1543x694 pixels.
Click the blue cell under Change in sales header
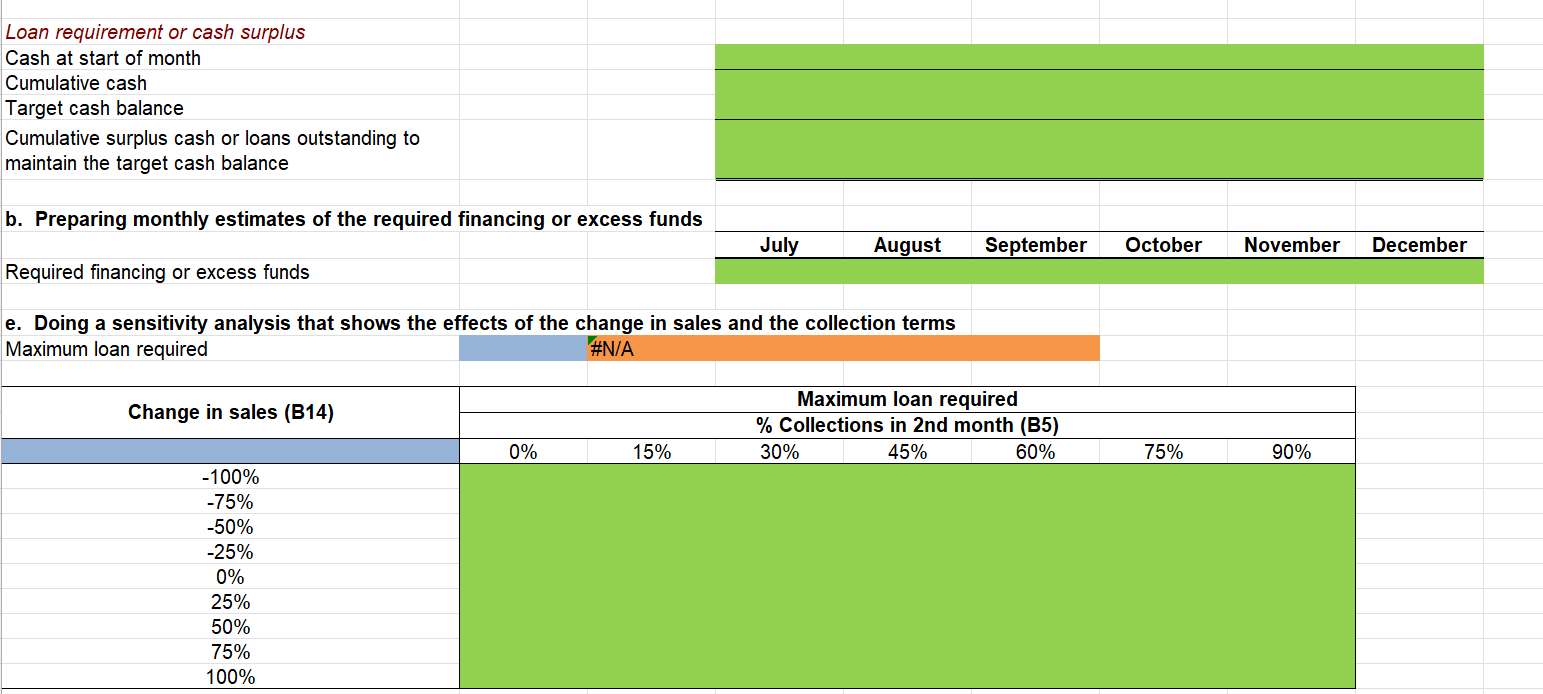[x=230, y=452]
